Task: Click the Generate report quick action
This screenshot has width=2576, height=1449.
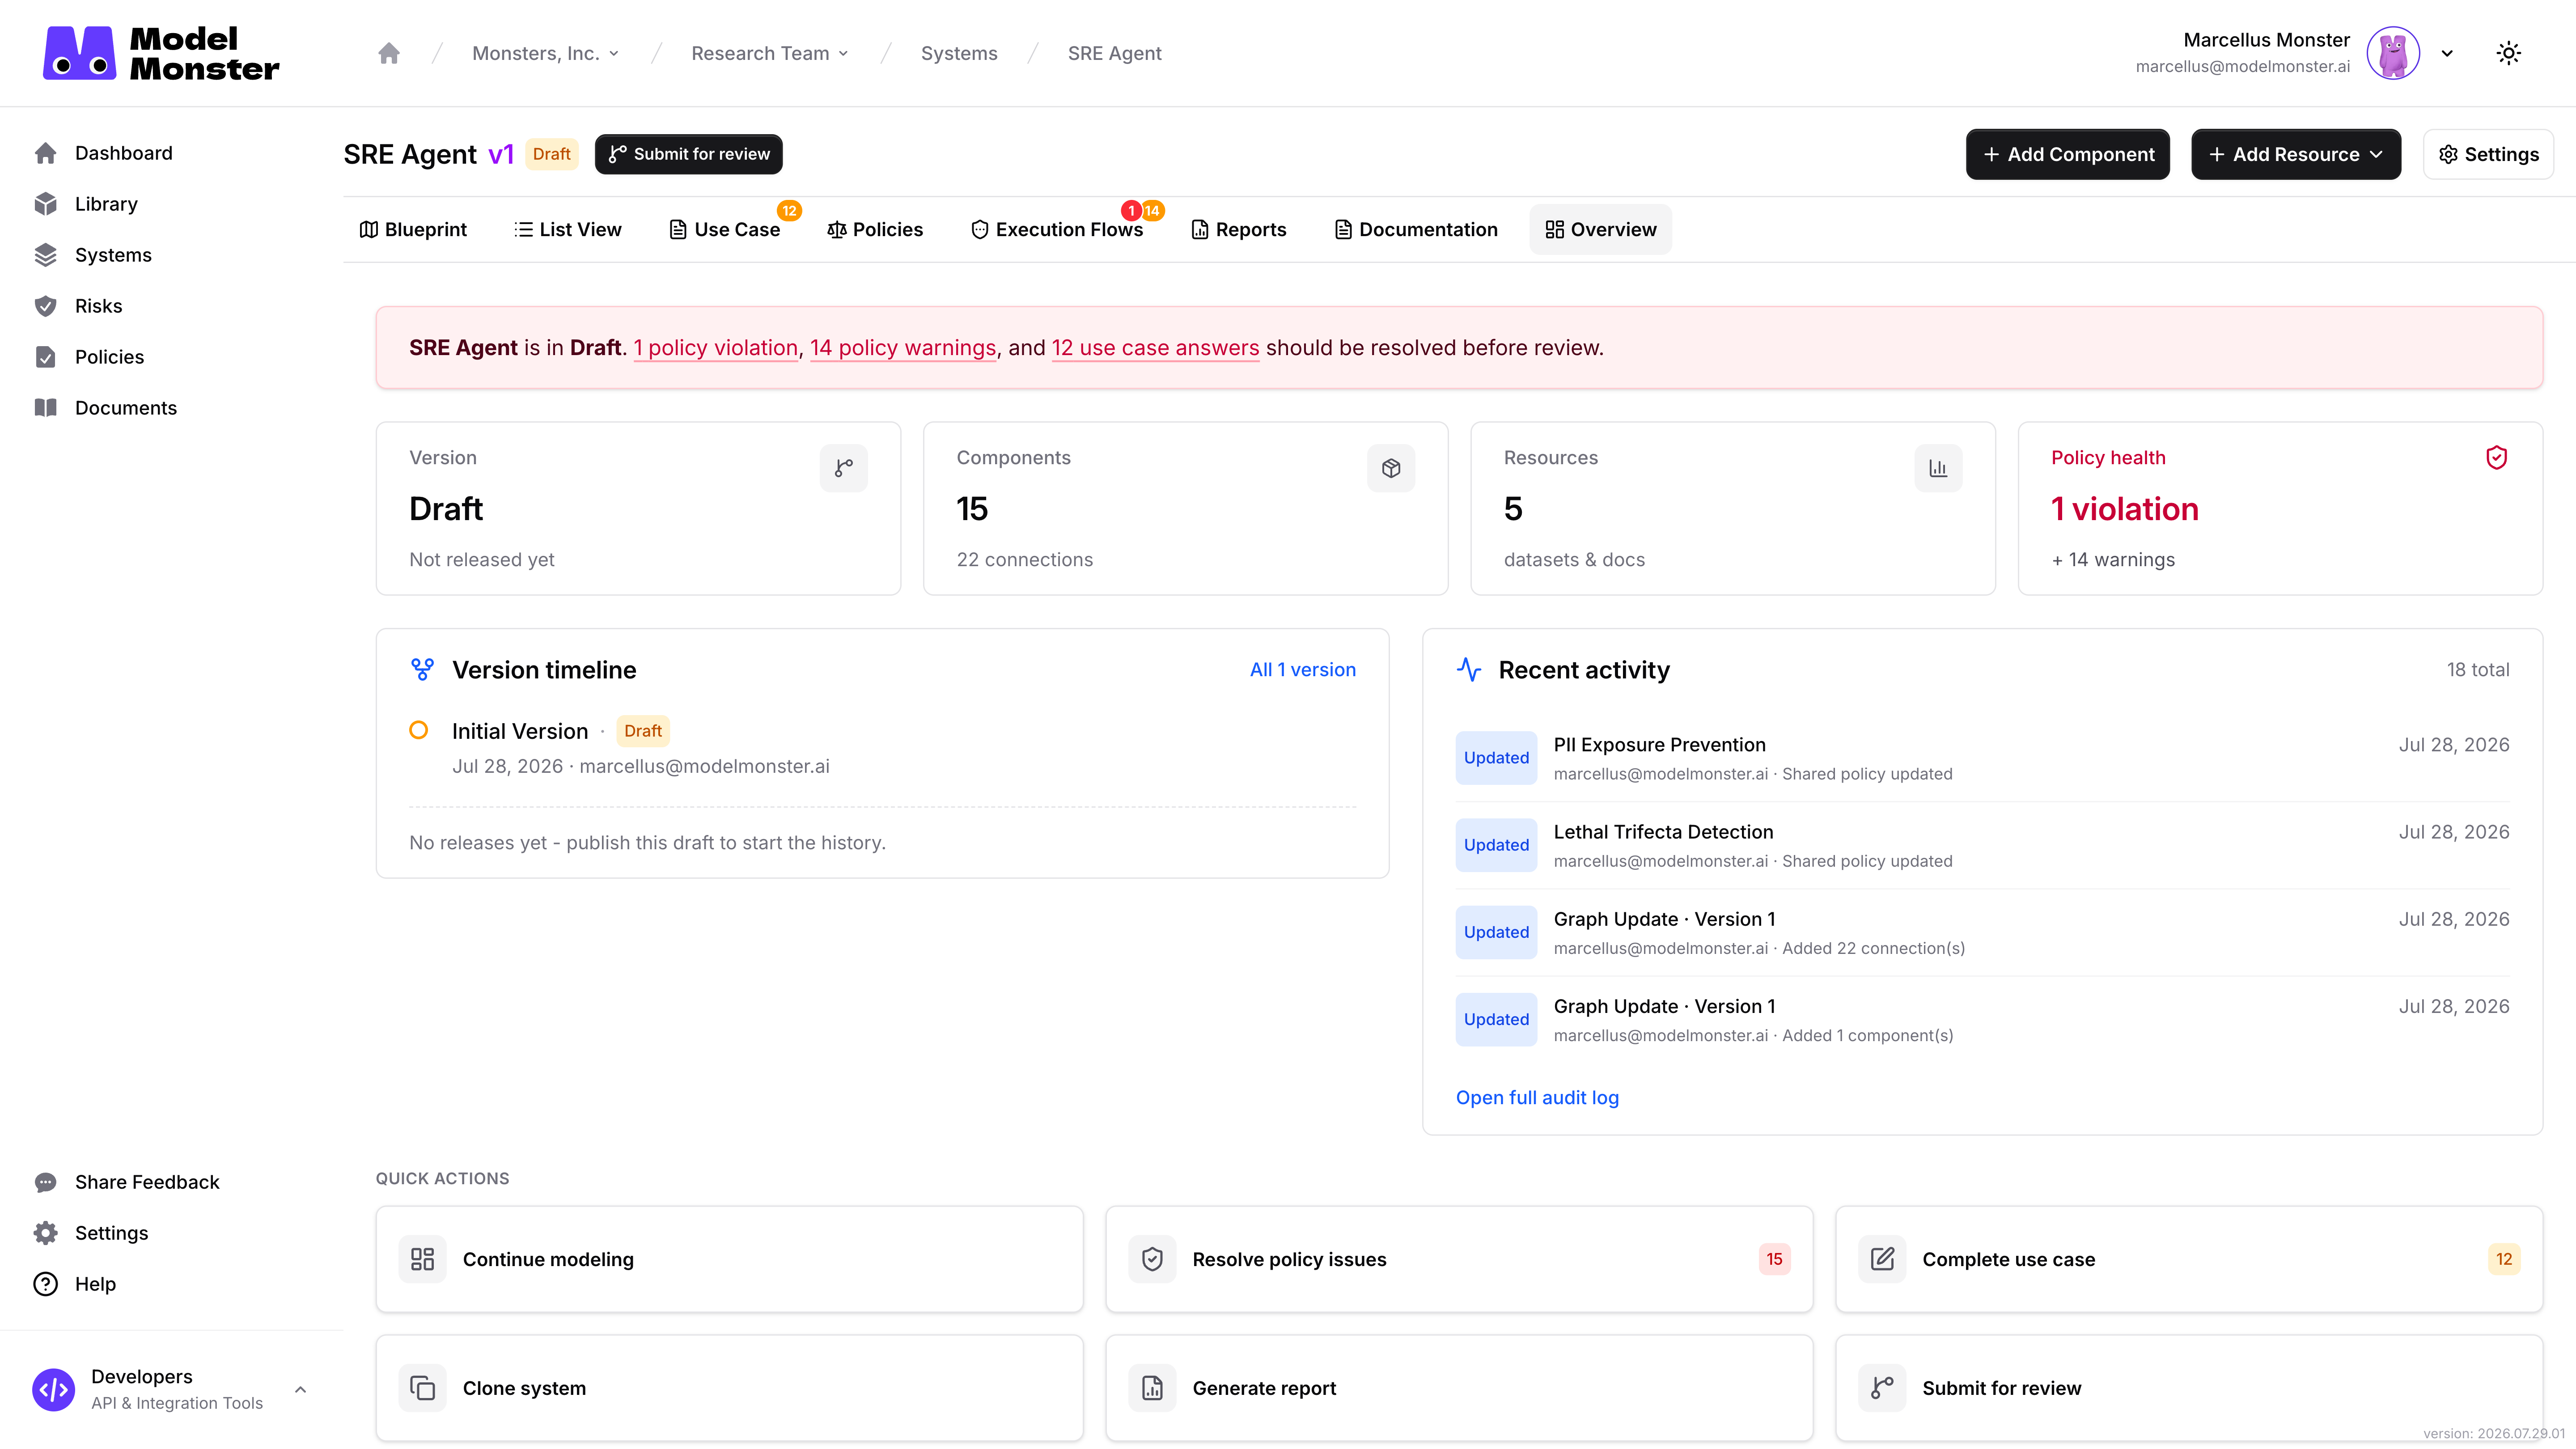Action: pos(1459,1388)
